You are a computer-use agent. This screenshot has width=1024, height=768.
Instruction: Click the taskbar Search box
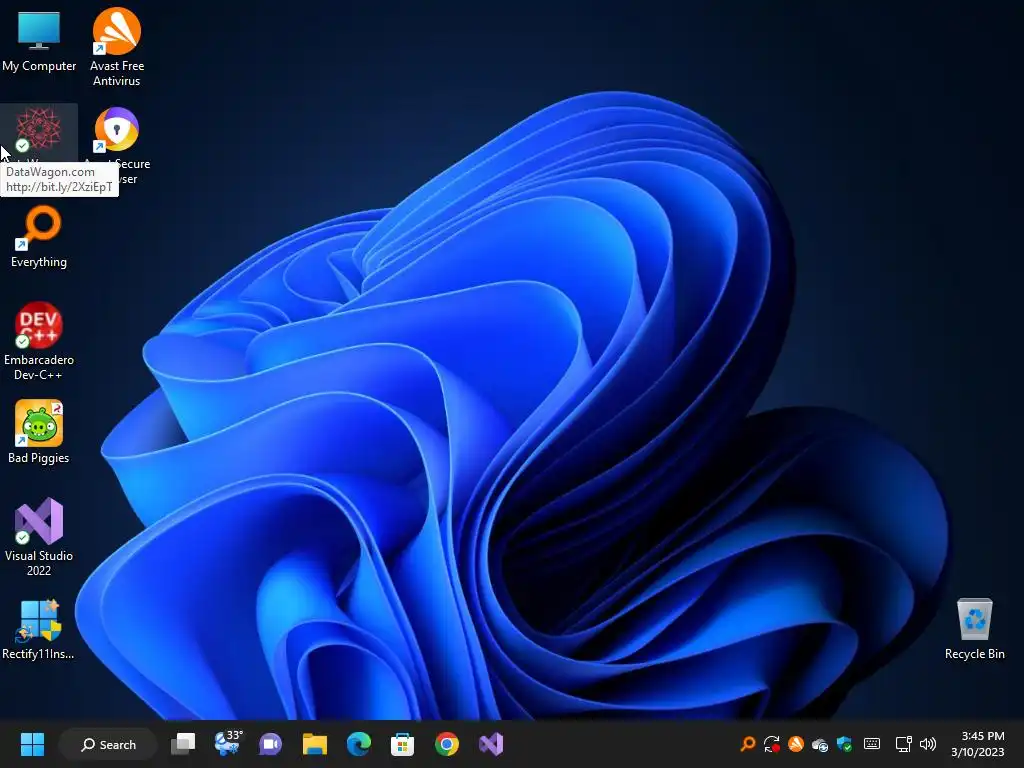[108, 744]
